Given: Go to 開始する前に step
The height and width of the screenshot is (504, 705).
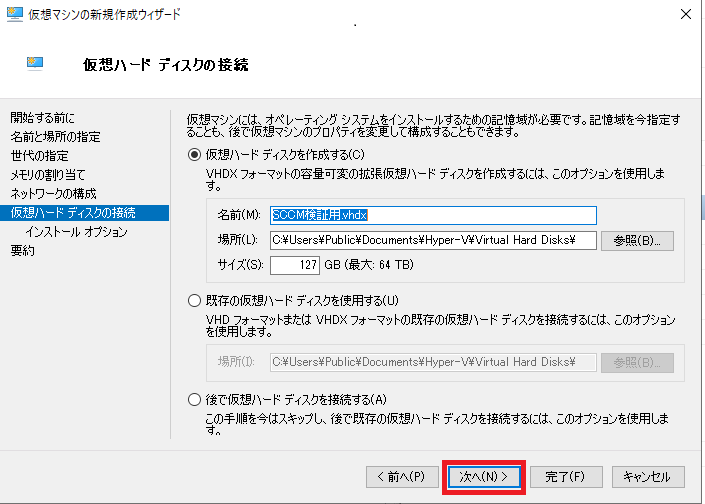Looking at the screenshot, I should click(43, 118).
